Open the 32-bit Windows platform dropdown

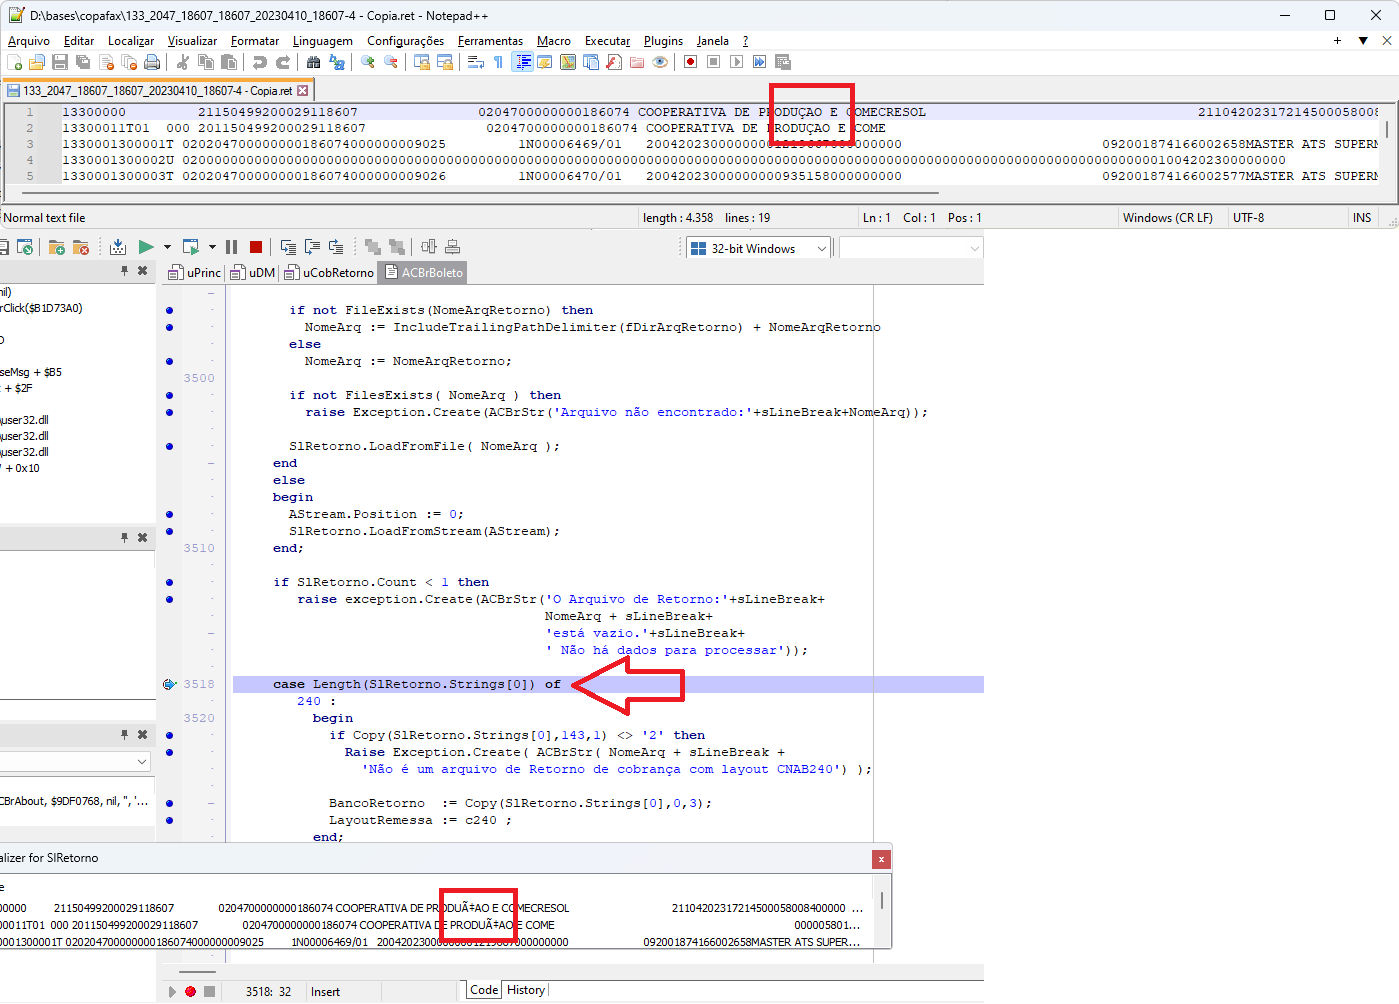758,248
